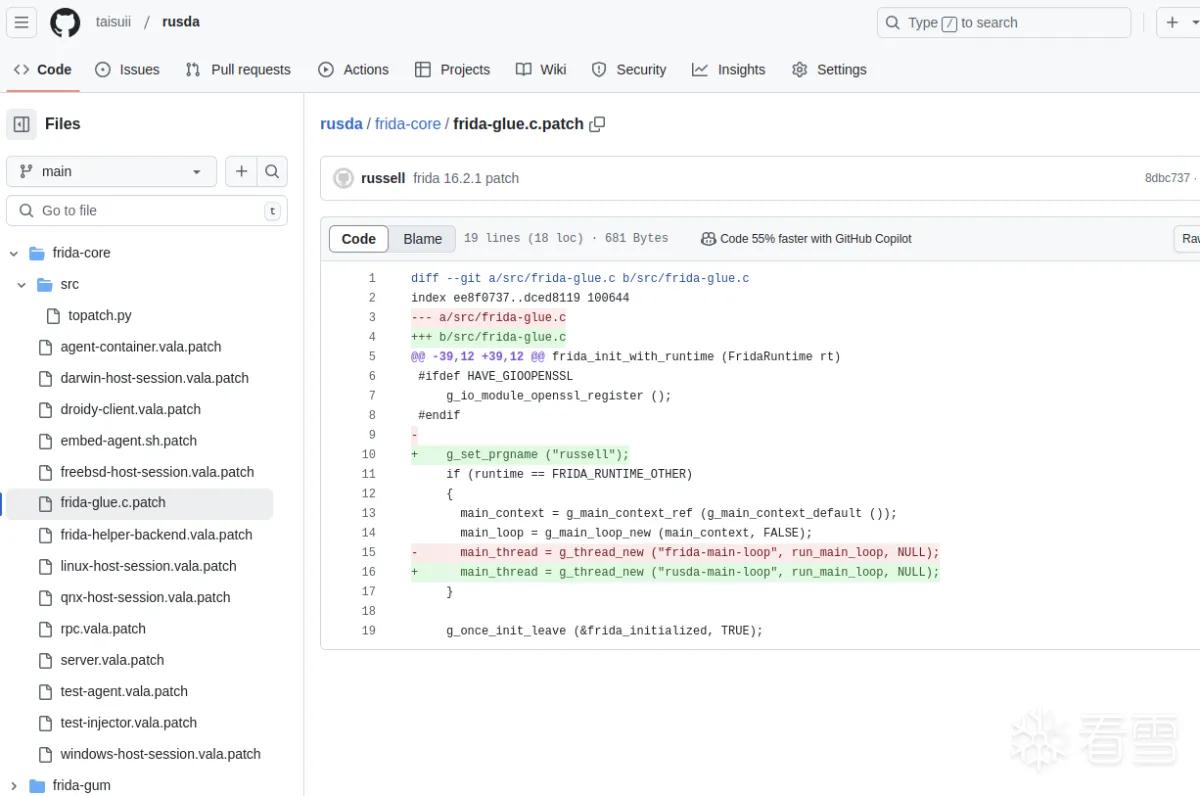Open the hamburger navigation menu
The width and height of the screenshot is (1200, 796).
click(x=22, y=22)
